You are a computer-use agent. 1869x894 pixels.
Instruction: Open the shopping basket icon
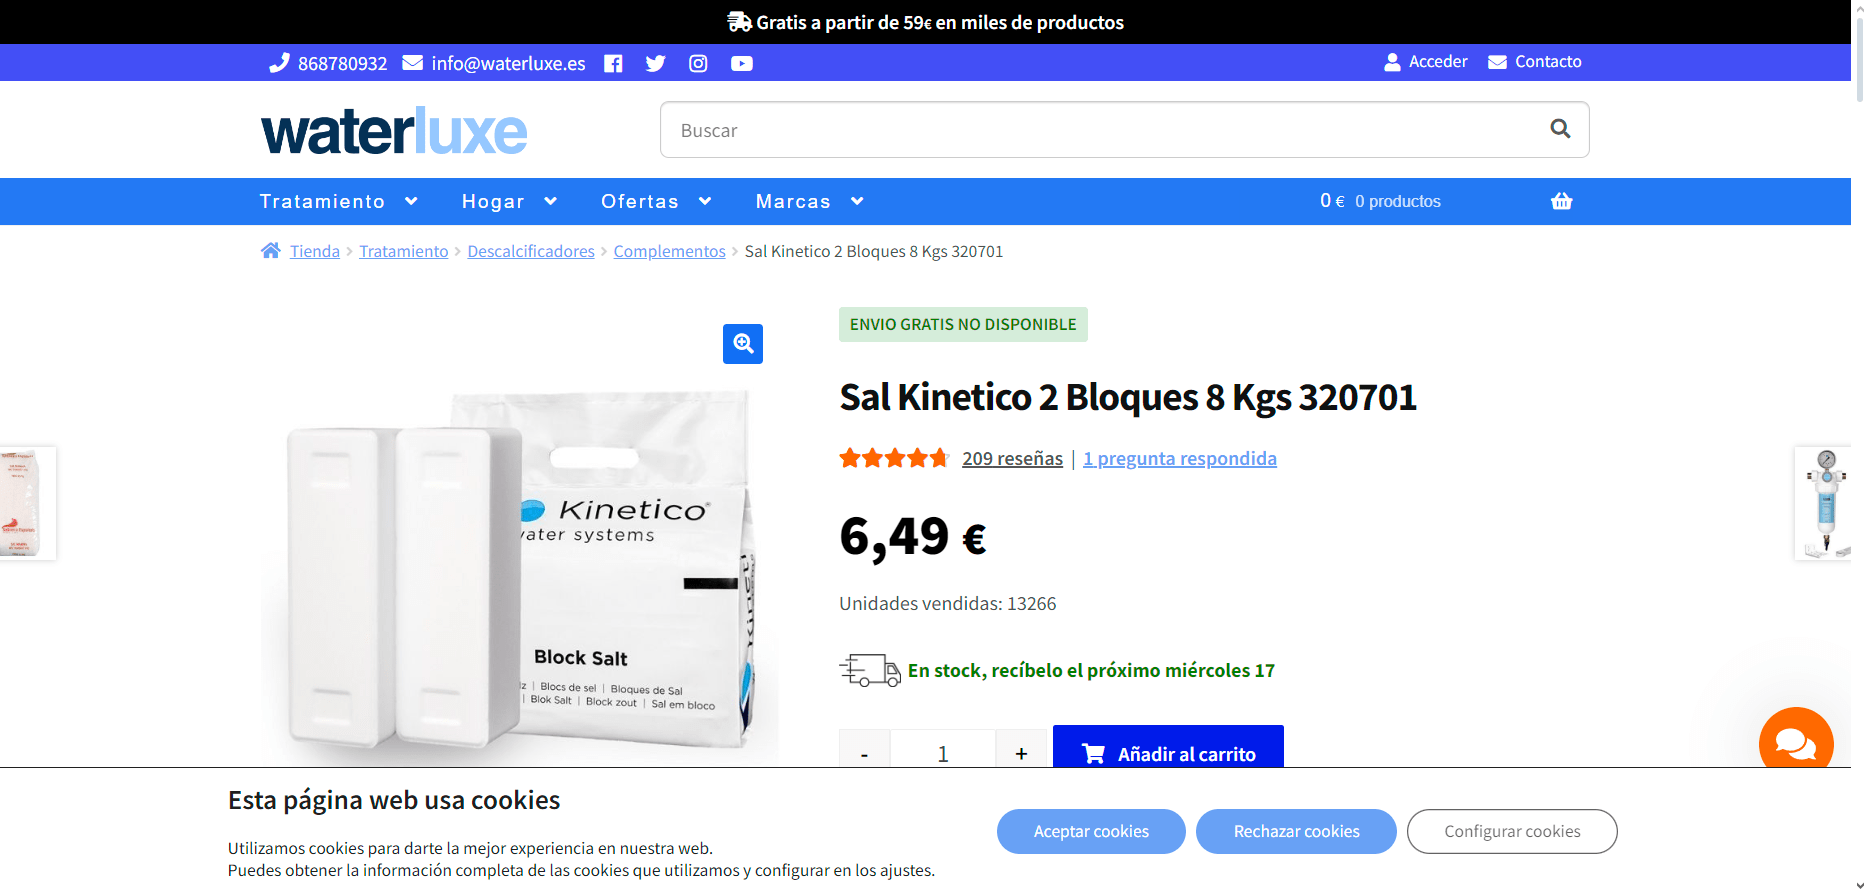coord(1561,201)
